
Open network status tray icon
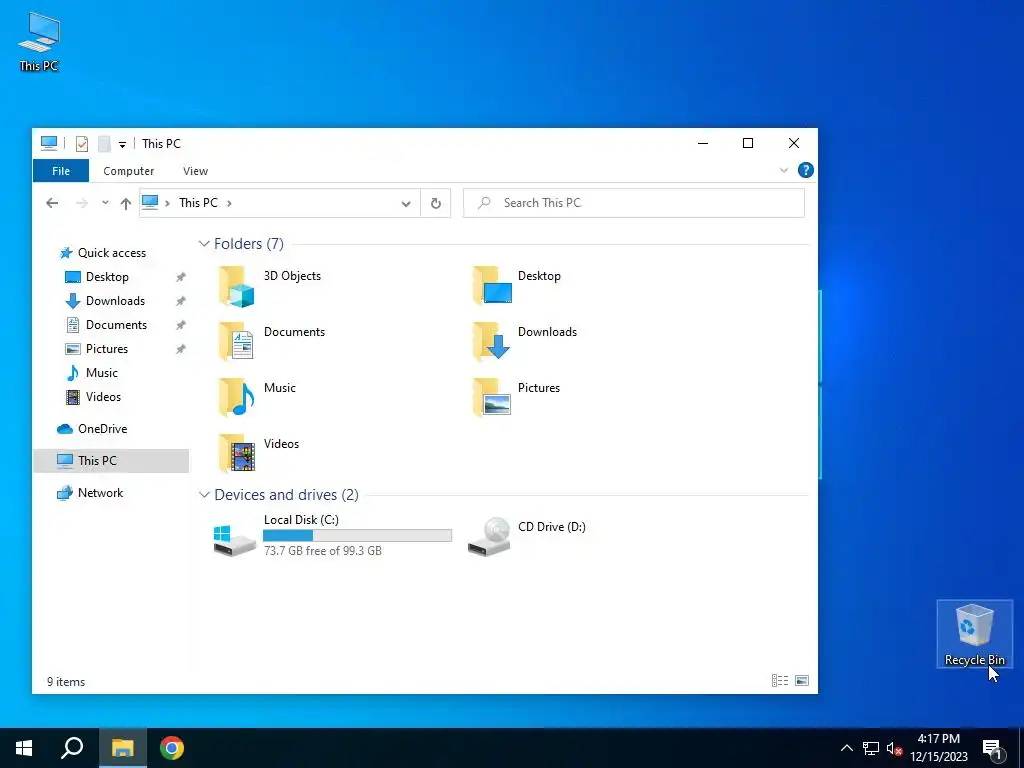871,748
